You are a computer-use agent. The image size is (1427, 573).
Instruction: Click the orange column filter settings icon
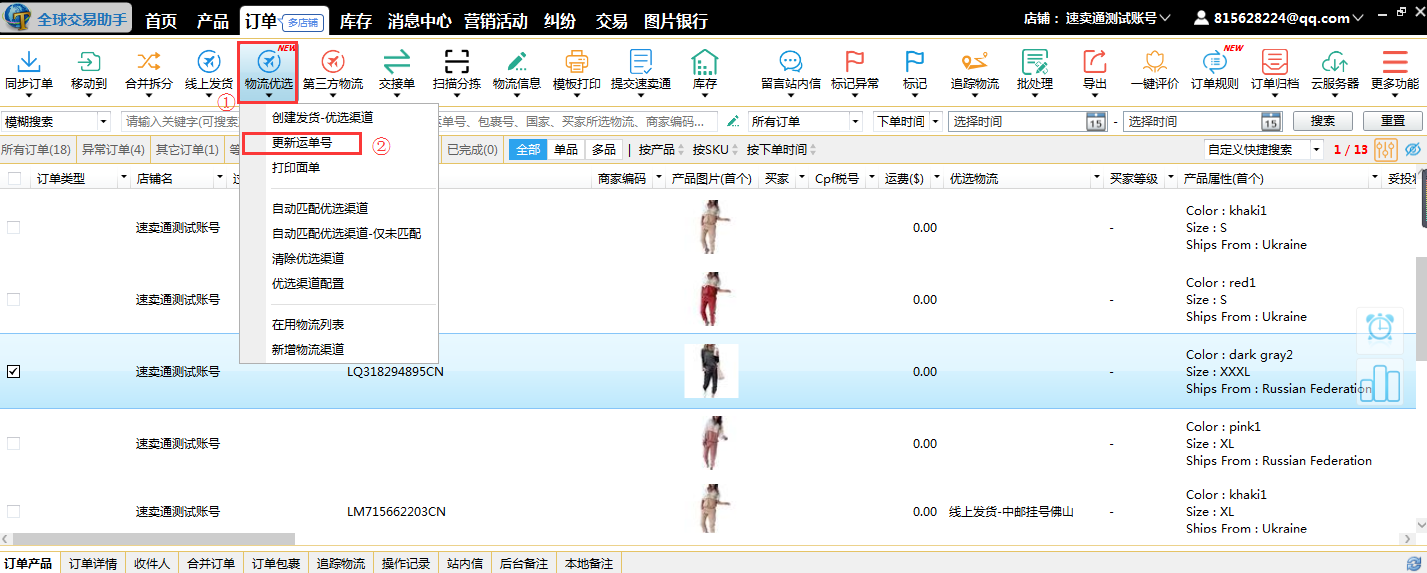pos(1386,150)
